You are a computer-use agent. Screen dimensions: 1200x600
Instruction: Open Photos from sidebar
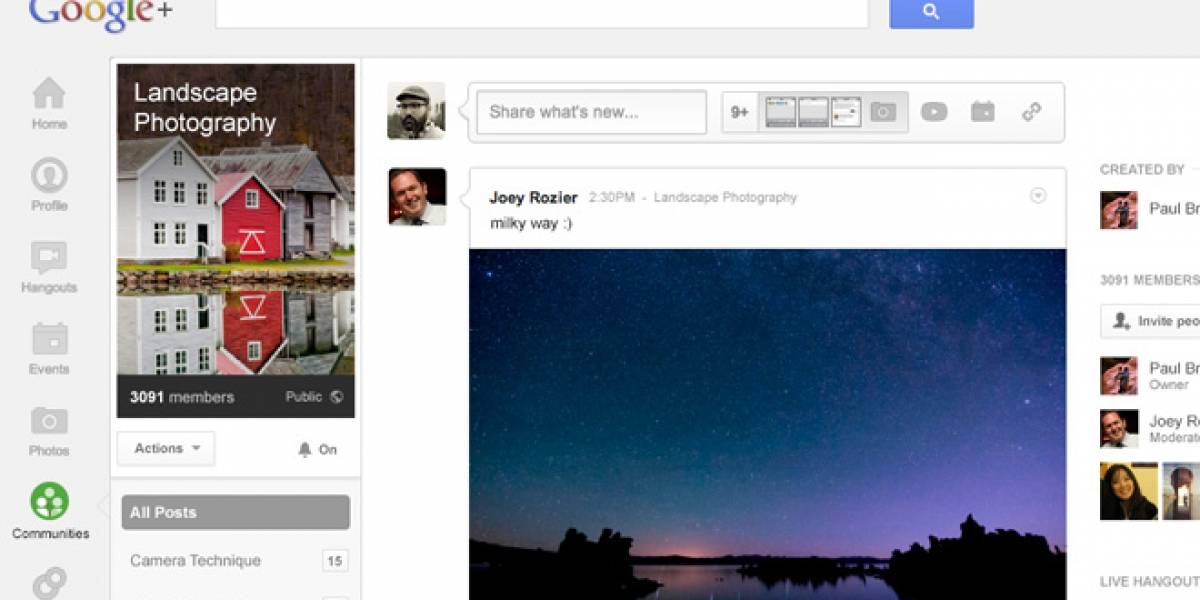click(x=49, y=431)
